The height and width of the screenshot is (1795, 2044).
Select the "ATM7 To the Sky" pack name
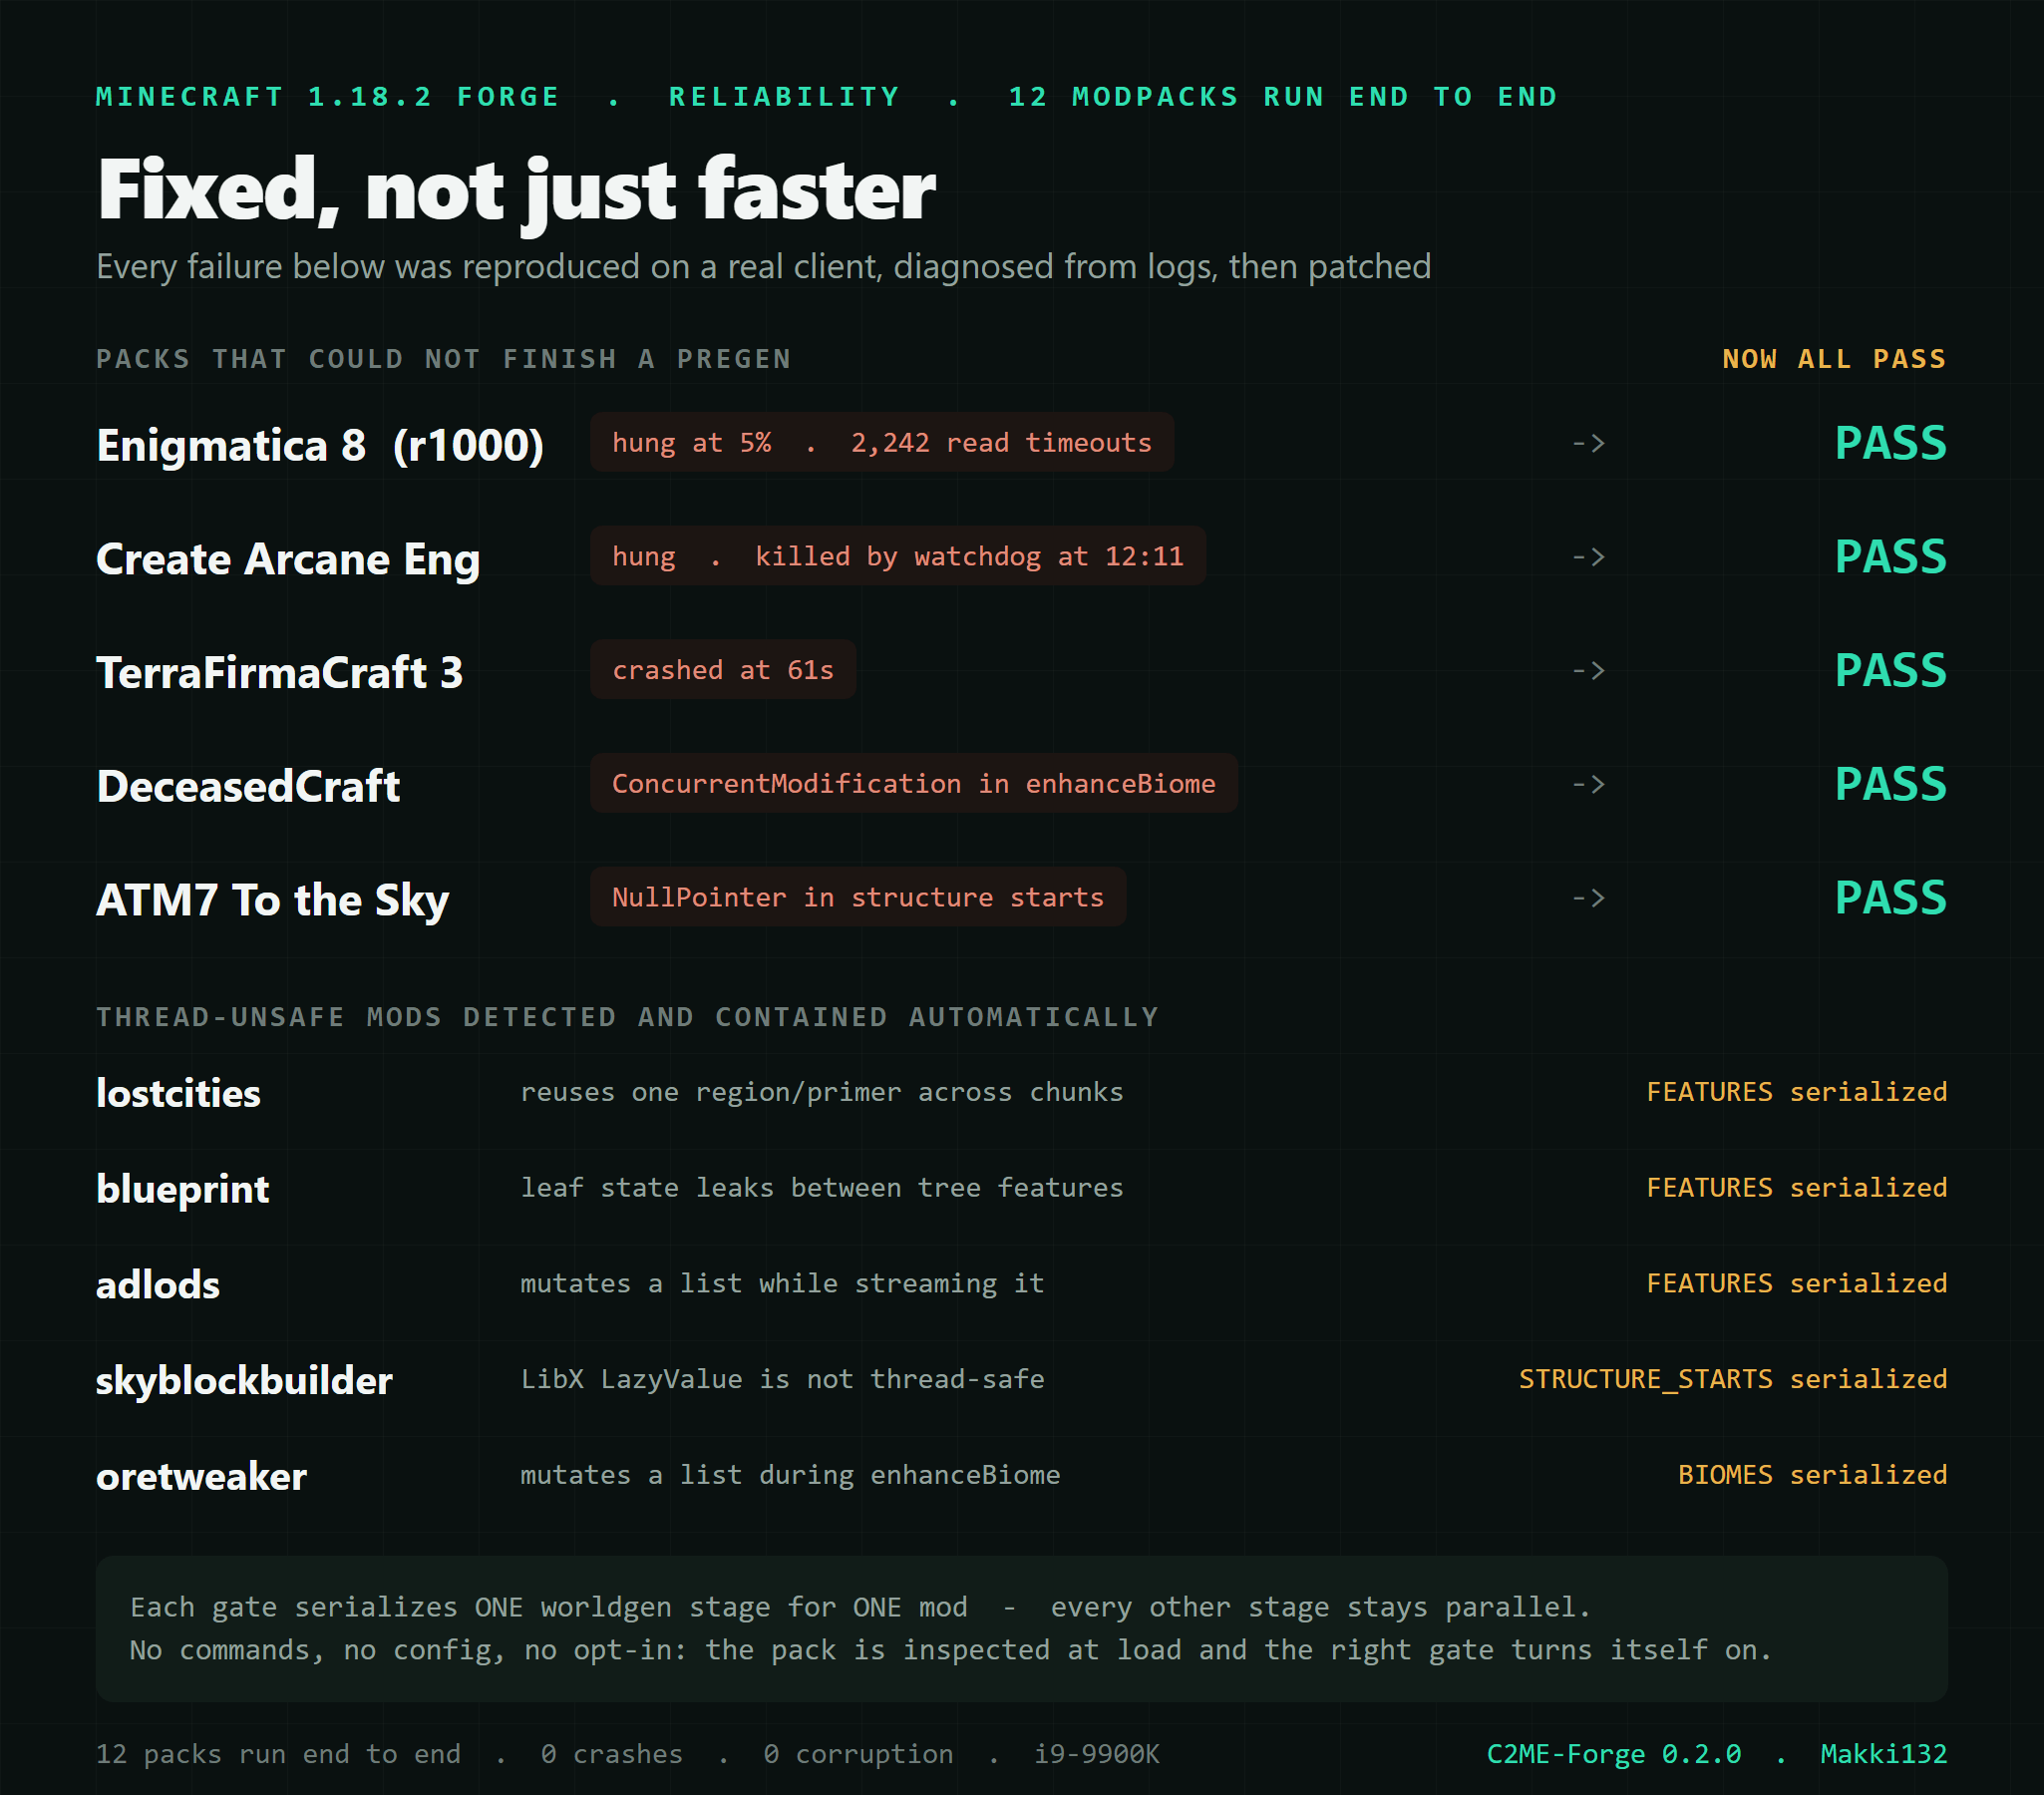[272, 900]
